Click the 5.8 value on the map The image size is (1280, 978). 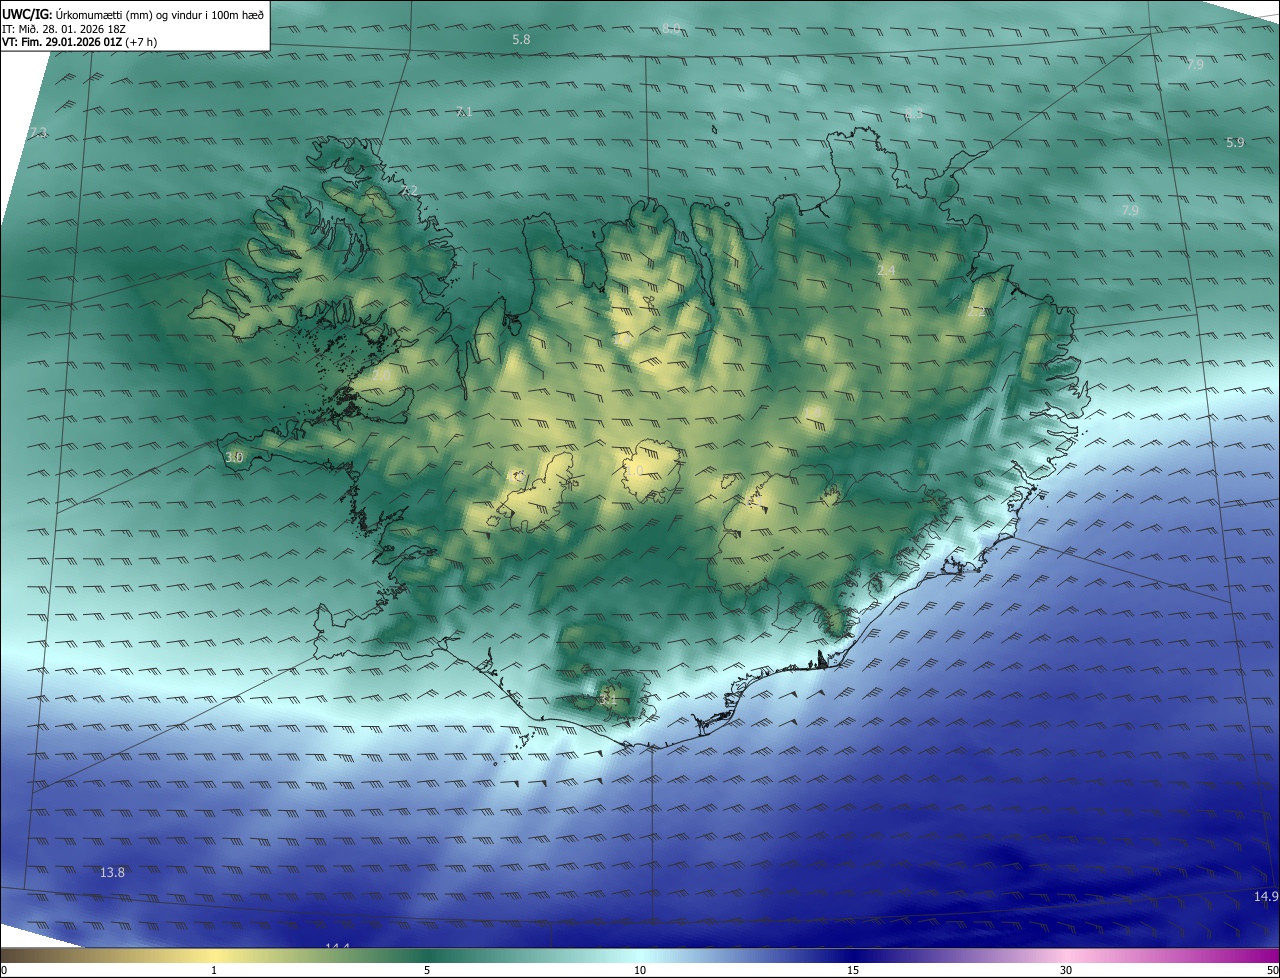(x=521, y=39)
